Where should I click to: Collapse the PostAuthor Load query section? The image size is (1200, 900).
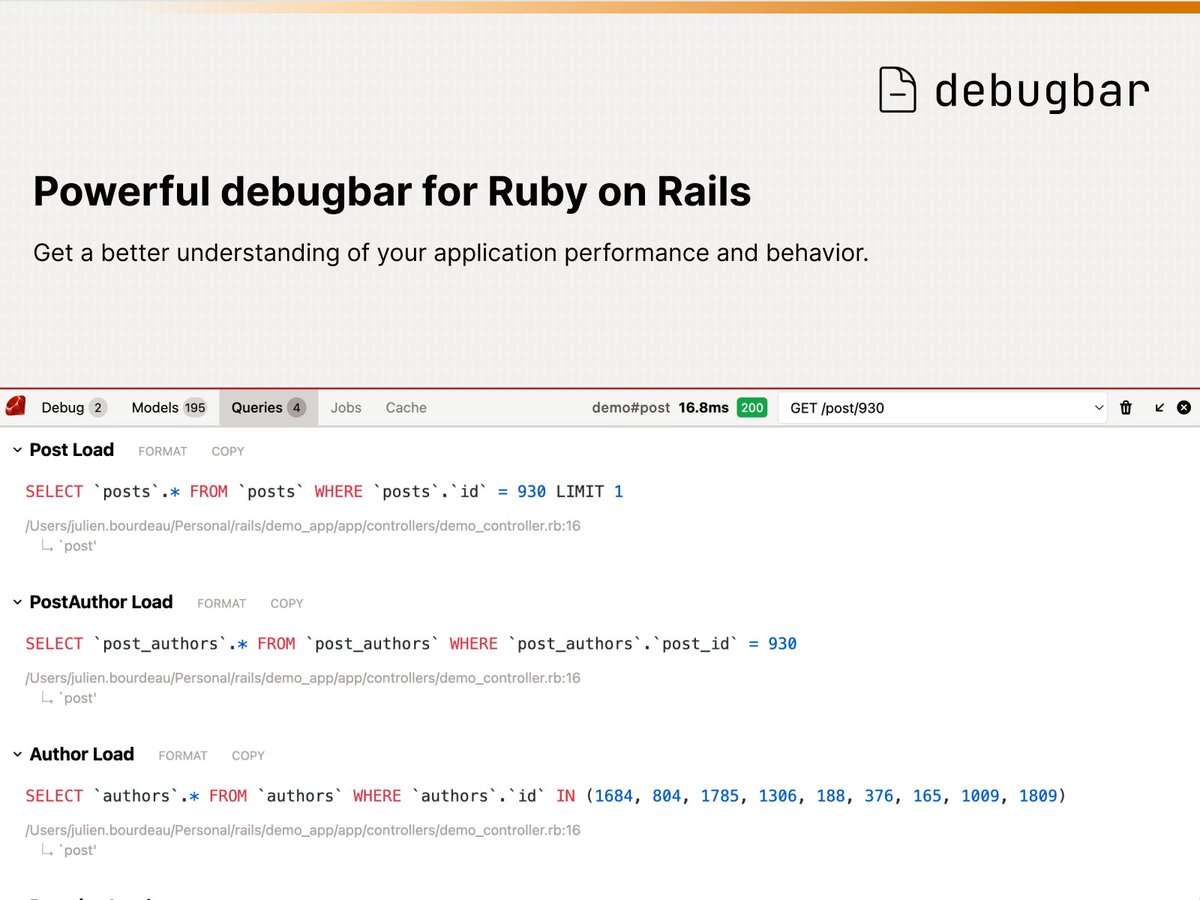[16, 602]
